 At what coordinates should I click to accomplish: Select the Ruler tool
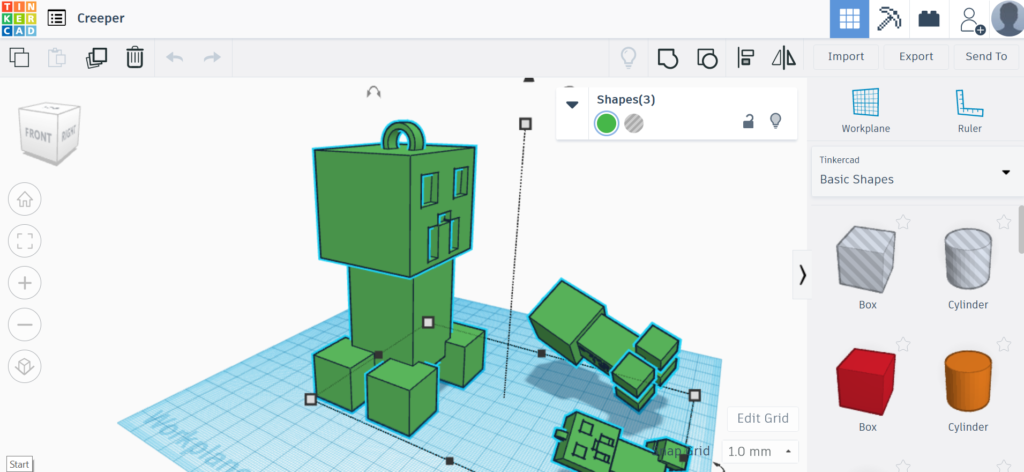tap(969, 110)
